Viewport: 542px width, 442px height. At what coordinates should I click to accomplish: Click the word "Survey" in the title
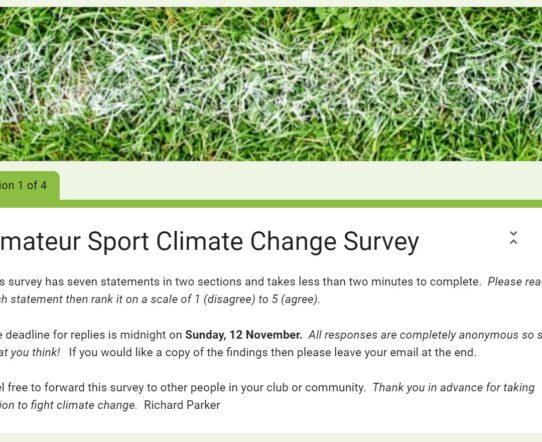[x=381, y=241]
